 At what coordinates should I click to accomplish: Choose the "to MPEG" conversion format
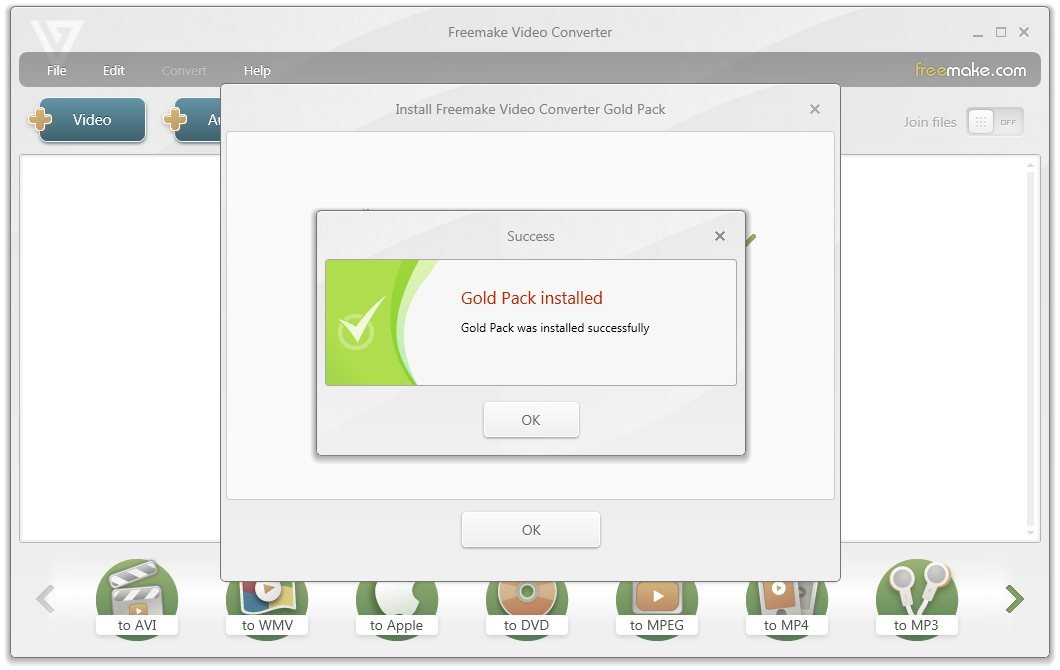click(657, 600)
